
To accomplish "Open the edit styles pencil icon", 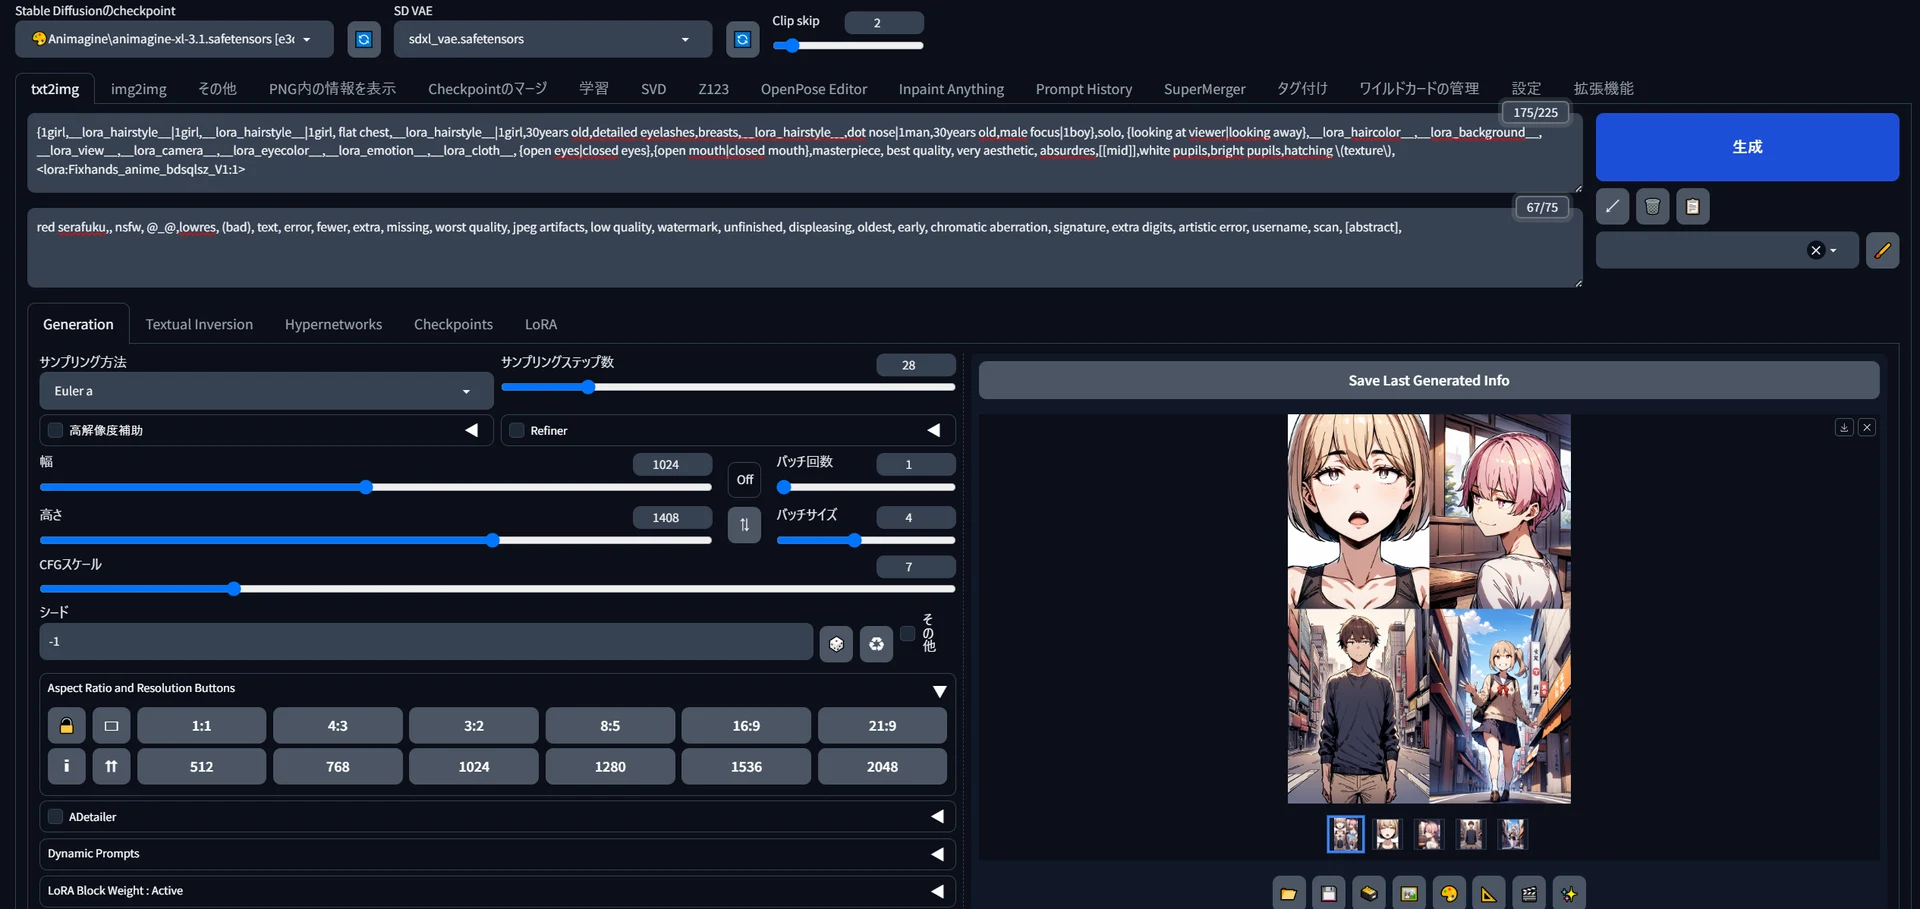I will coord(1882,250).
